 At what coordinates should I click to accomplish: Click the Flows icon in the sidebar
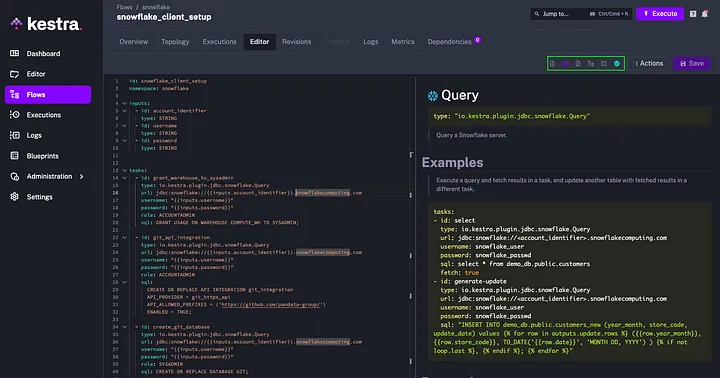(x=15, y=95)
